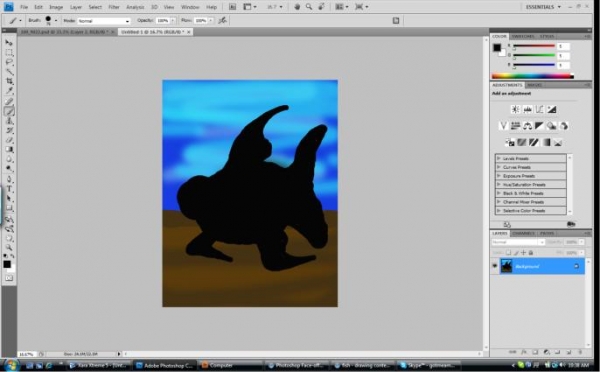Open the Analysis menu

click(x=135, y=7)
